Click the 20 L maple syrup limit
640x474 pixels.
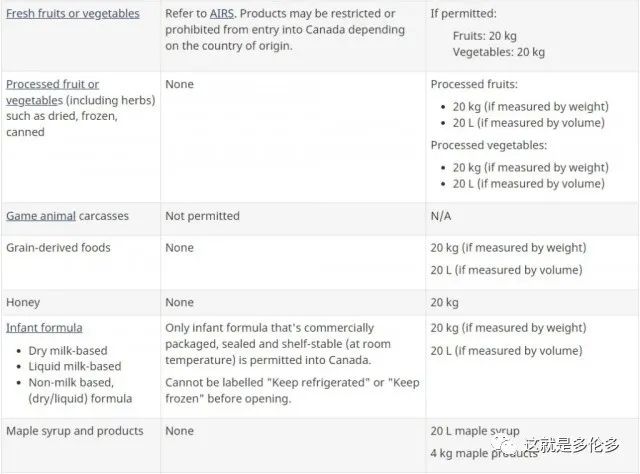(x=475, y=431)
